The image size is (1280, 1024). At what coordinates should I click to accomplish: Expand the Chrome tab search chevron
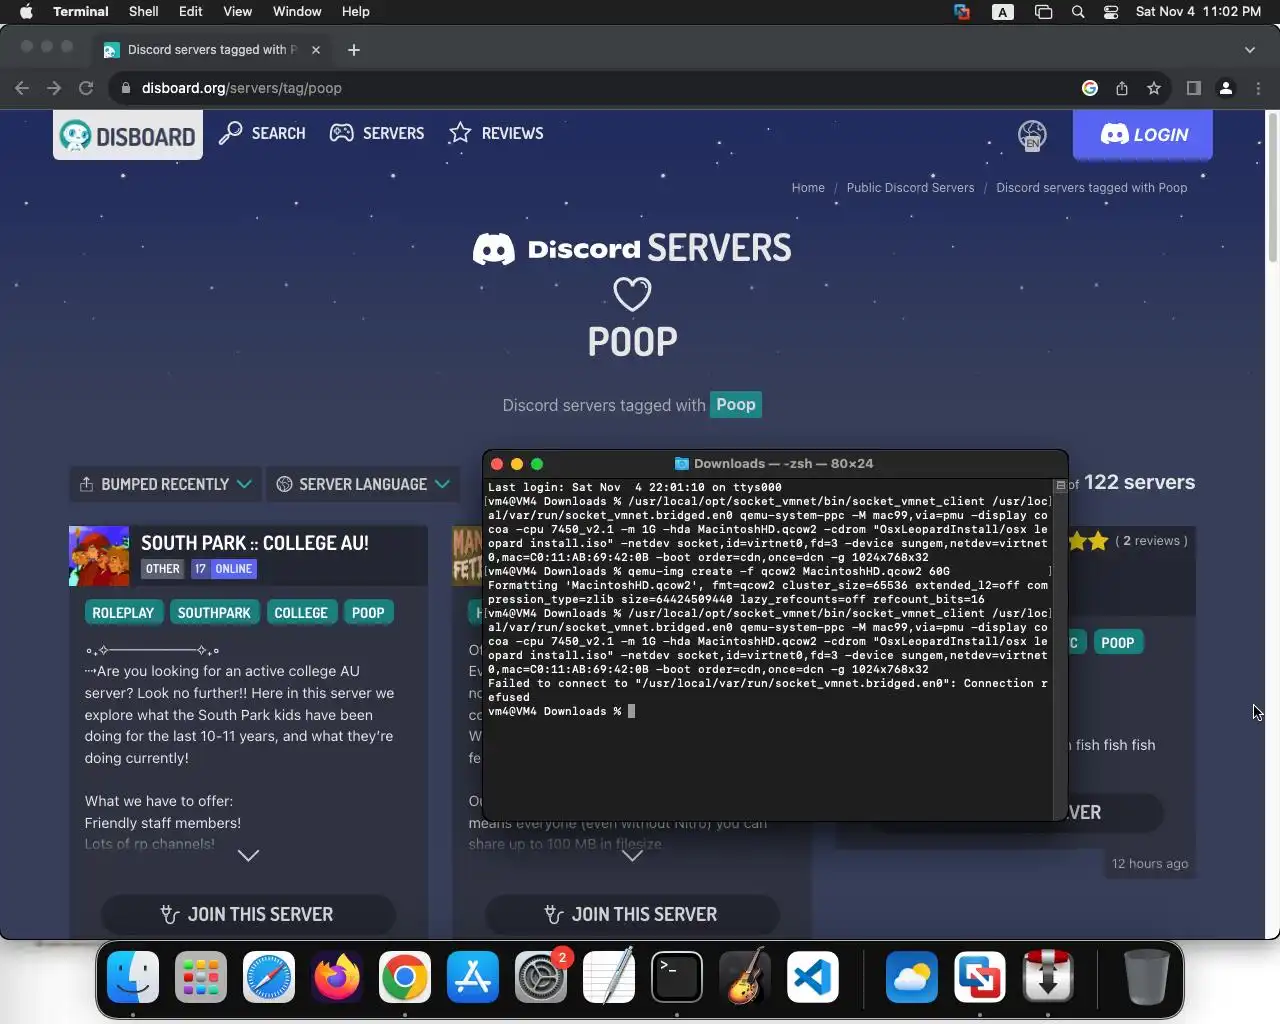pos(1249,50)
